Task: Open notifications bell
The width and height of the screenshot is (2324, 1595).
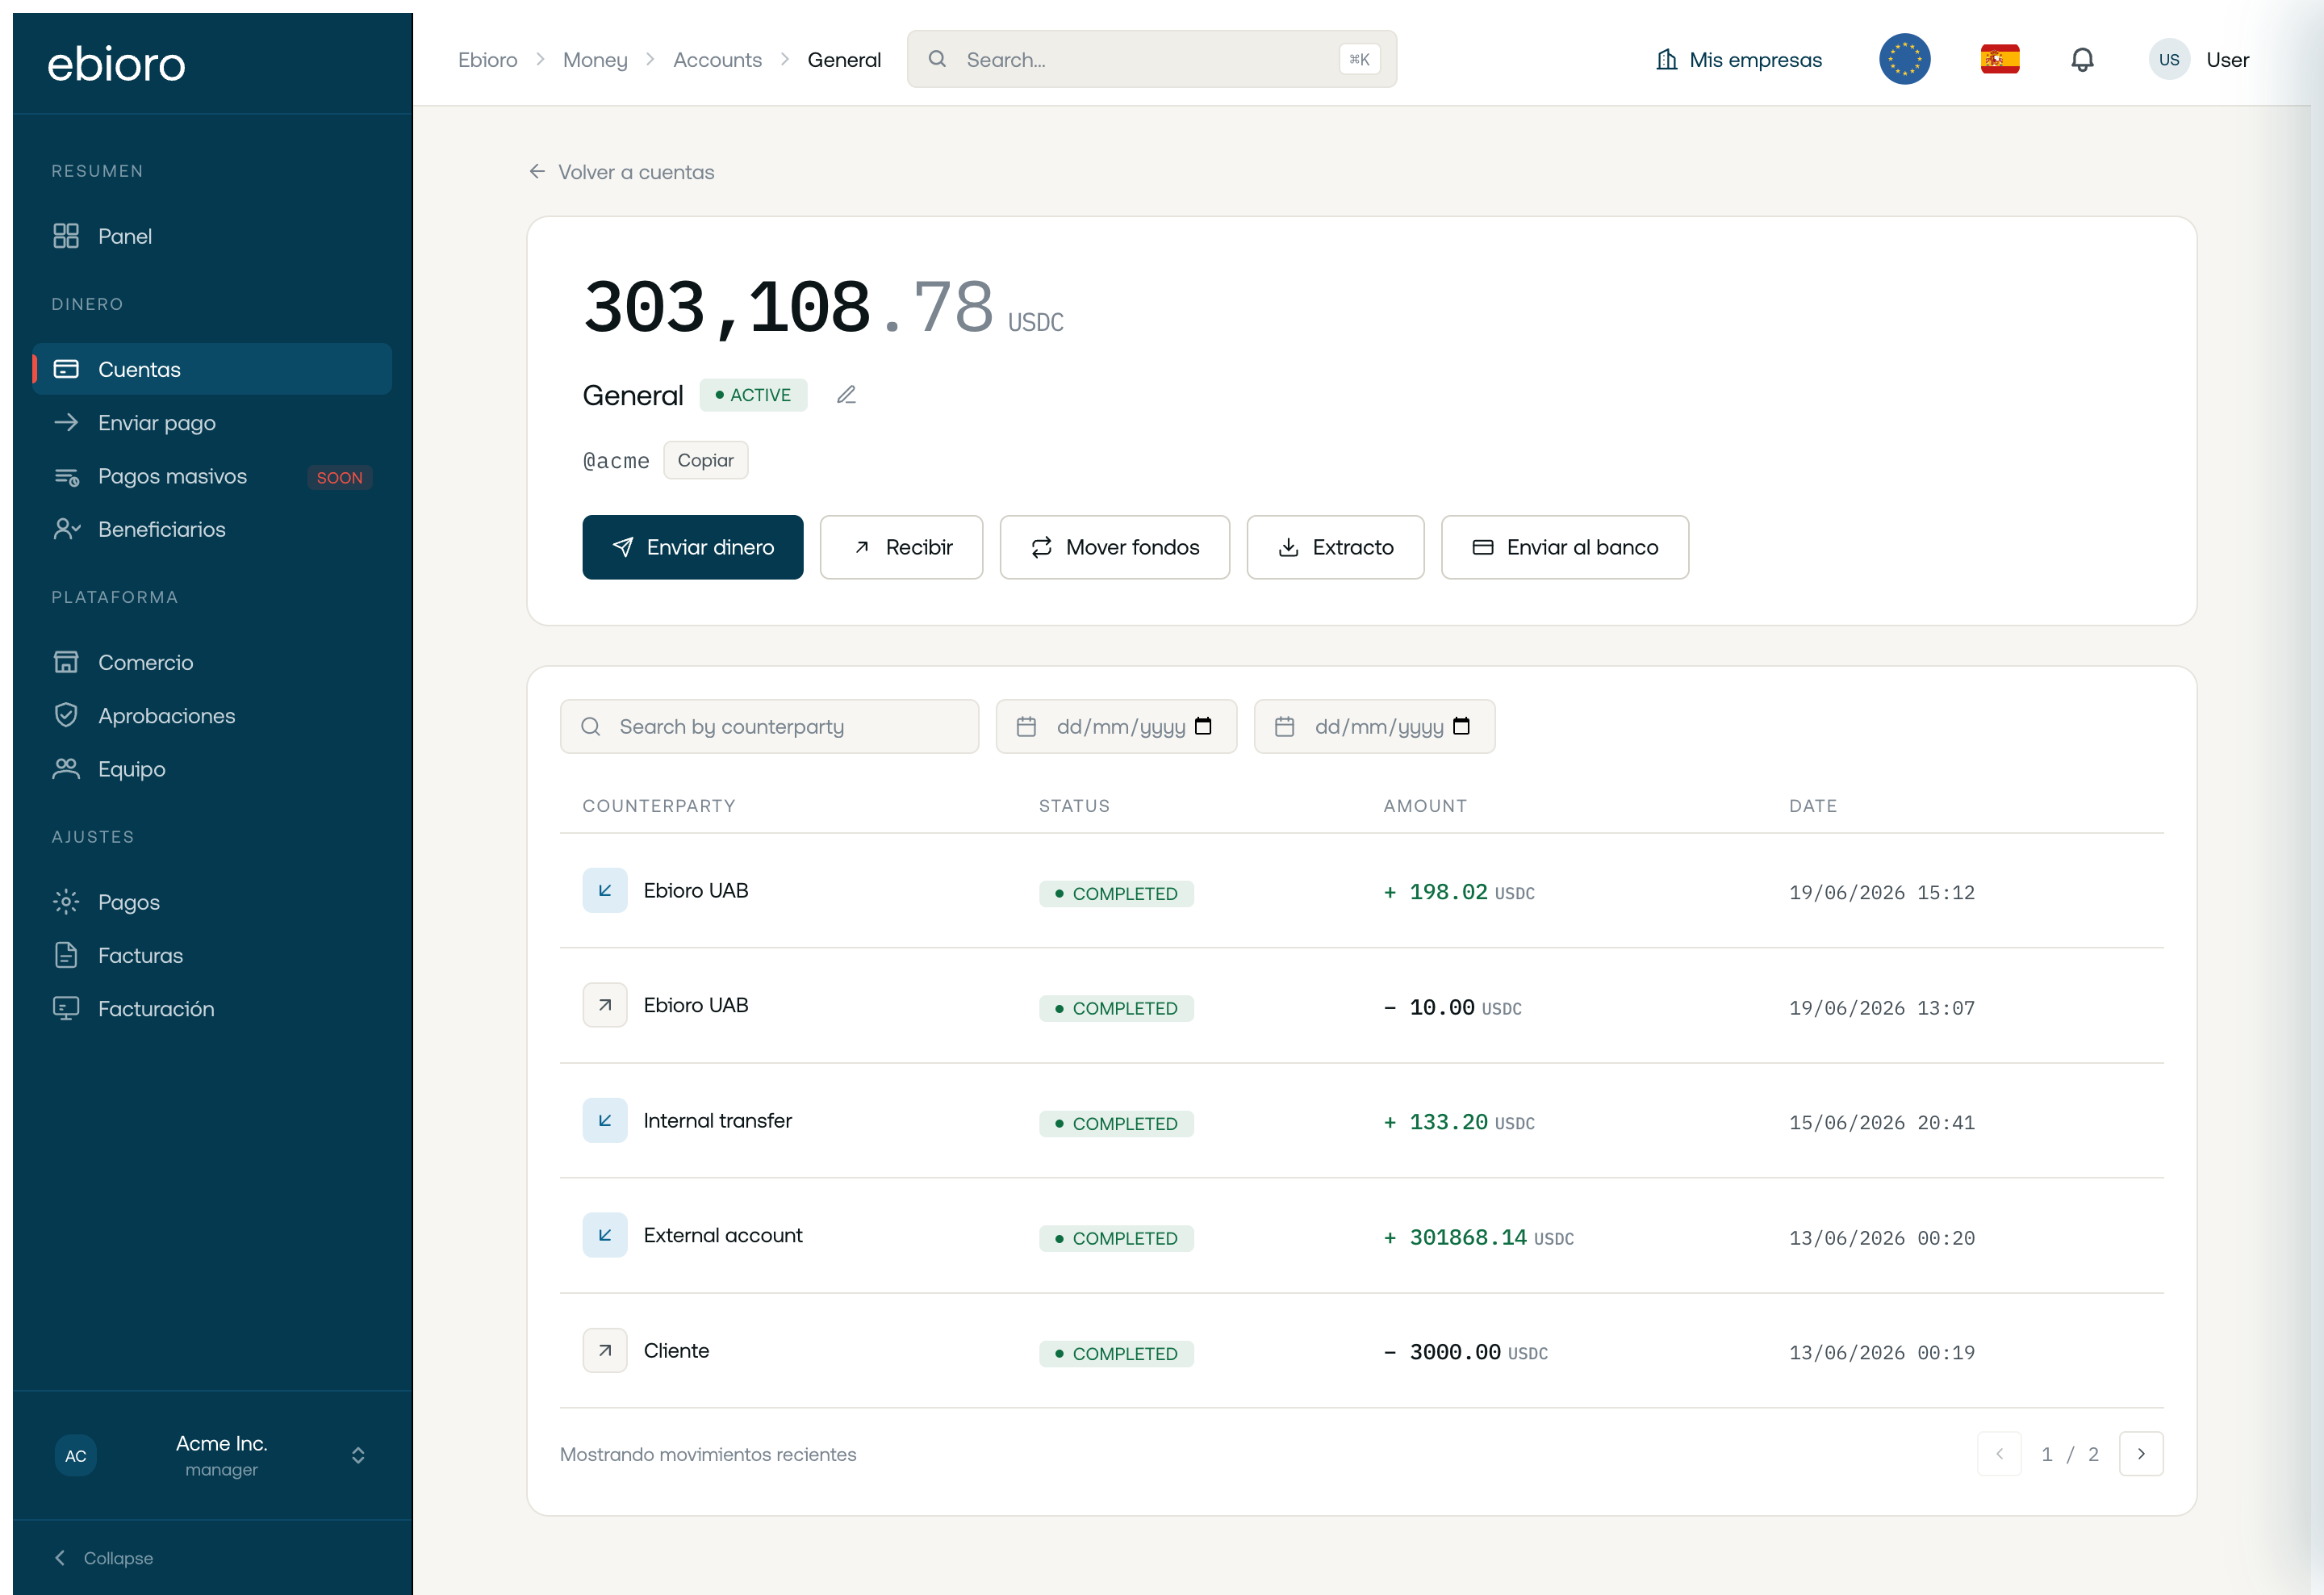Action: click(2082, 60)
